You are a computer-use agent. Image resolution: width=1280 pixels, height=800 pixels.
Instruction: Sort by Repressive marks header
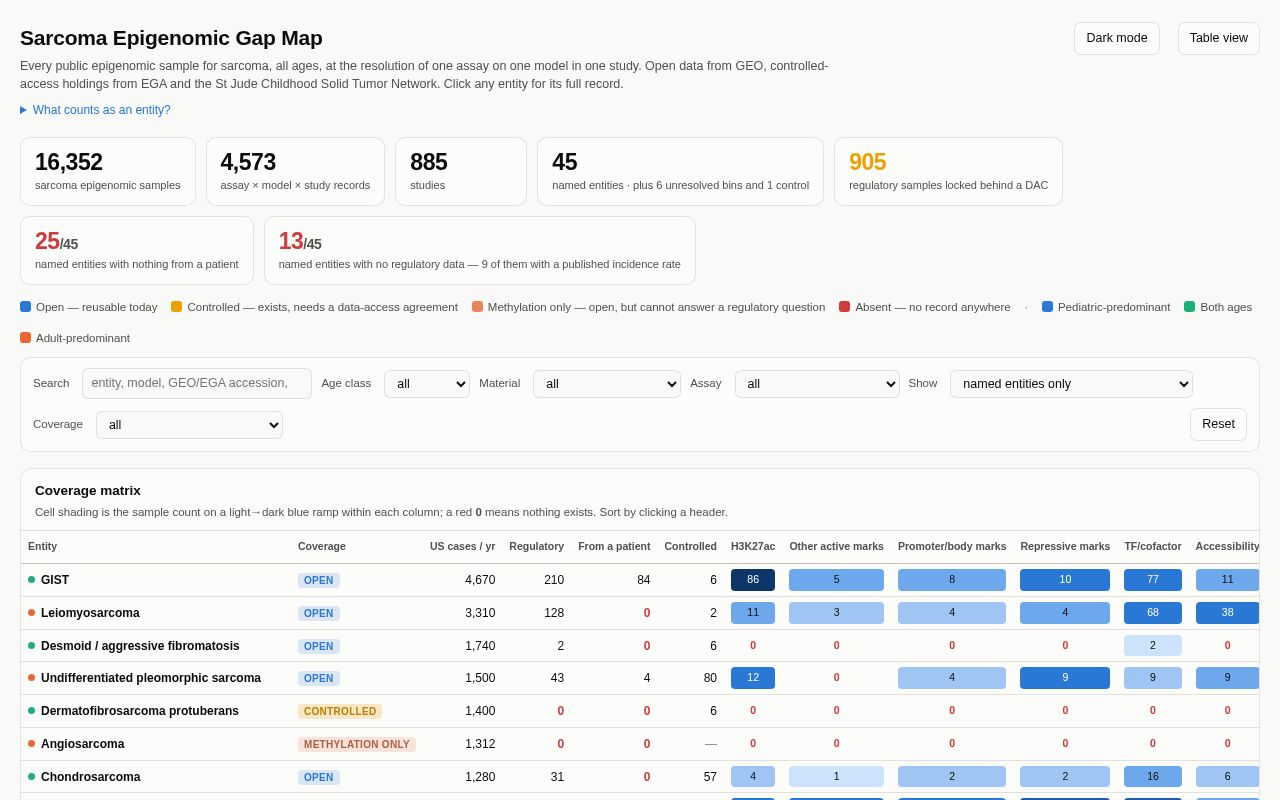[1065, 546]
